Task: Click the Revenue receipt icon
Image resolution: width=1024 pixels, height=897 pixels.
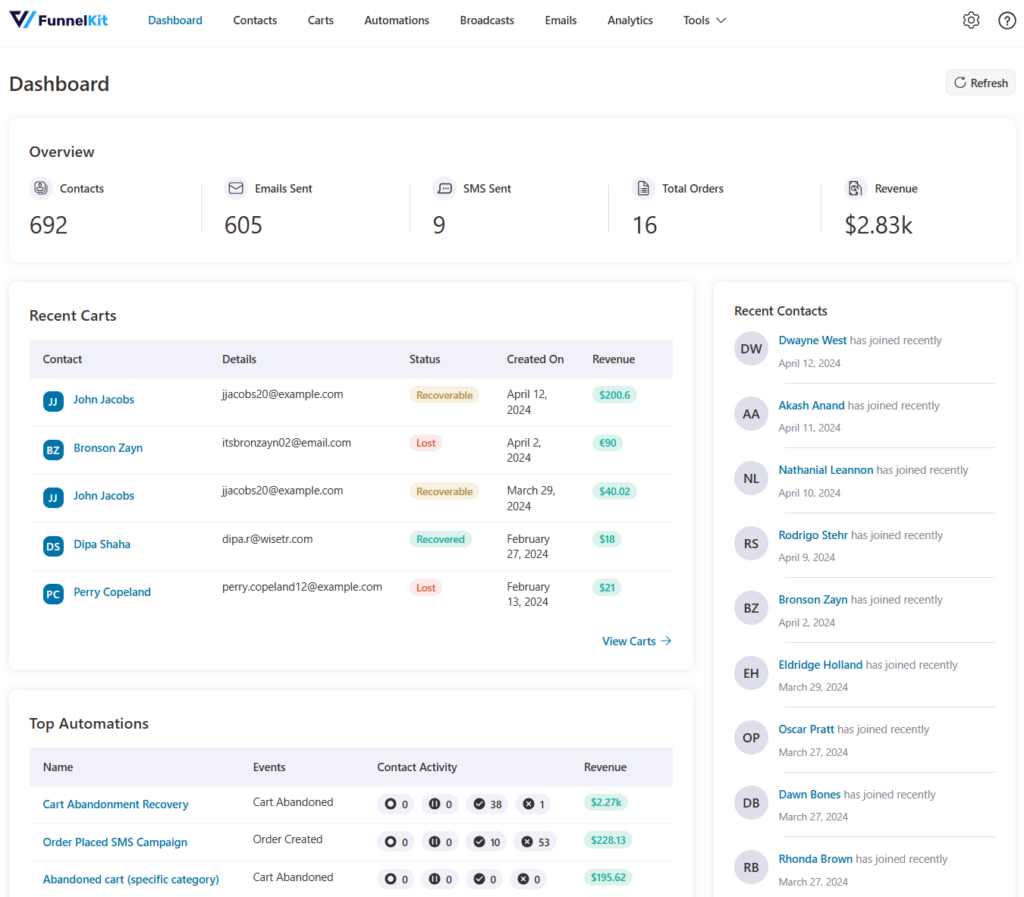Action: 855,188
